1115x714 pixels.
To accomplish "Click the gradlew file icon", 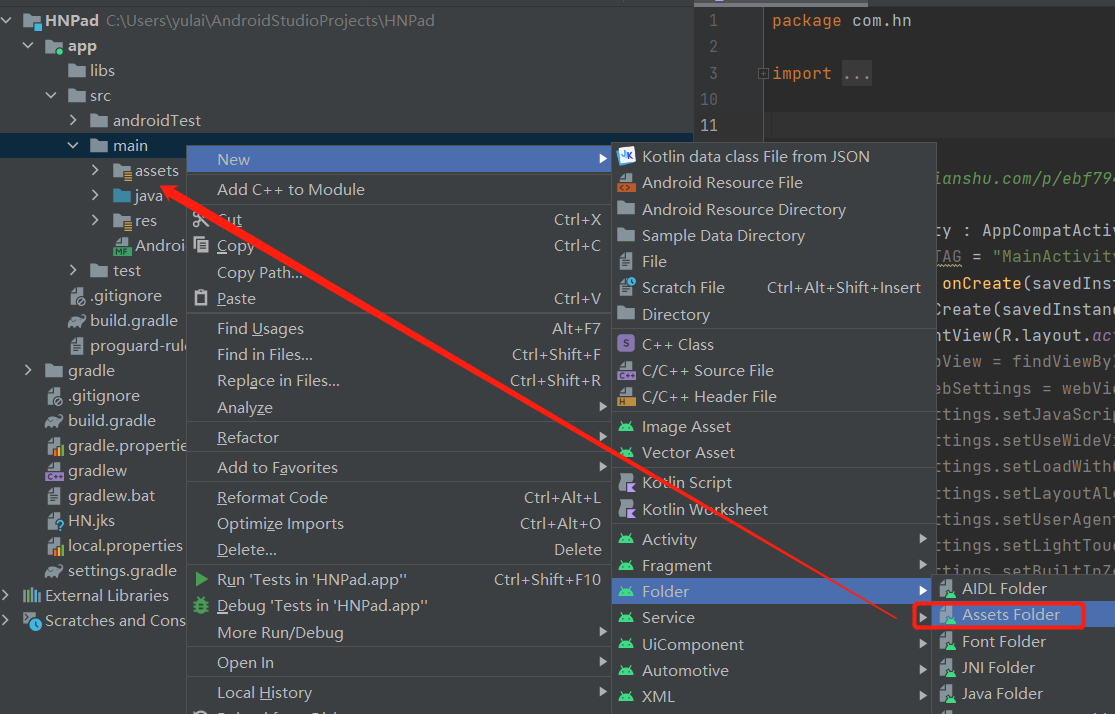I will tap(55, 471).
